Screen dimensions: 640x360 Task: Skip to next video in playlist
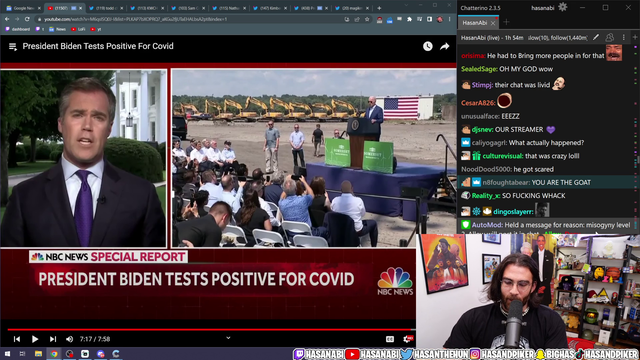click(x=53, y=339)
